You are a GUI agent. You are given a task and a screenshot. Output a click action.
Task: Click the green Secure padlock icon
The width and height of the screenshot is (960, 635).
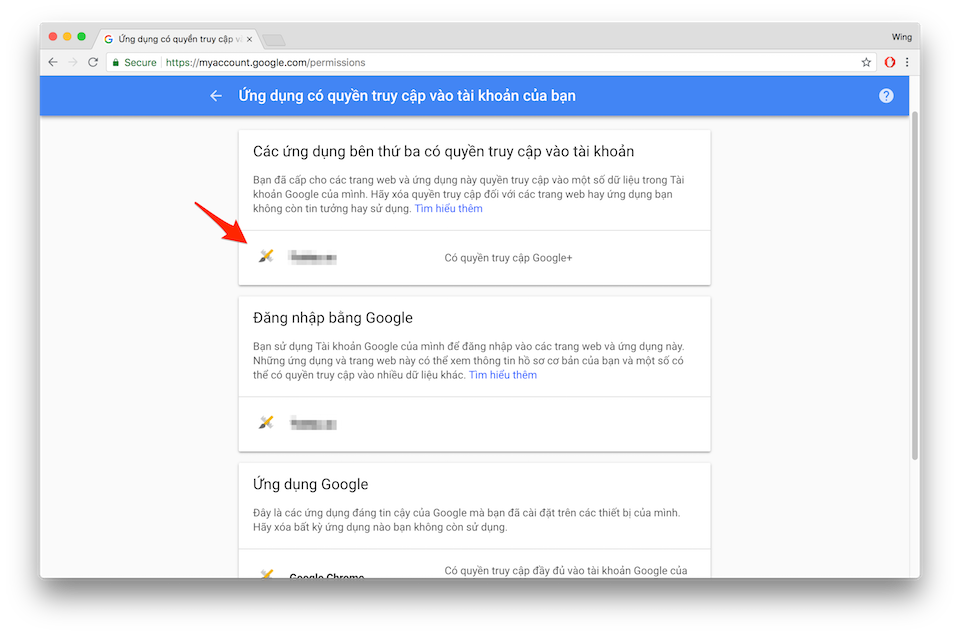116,62
